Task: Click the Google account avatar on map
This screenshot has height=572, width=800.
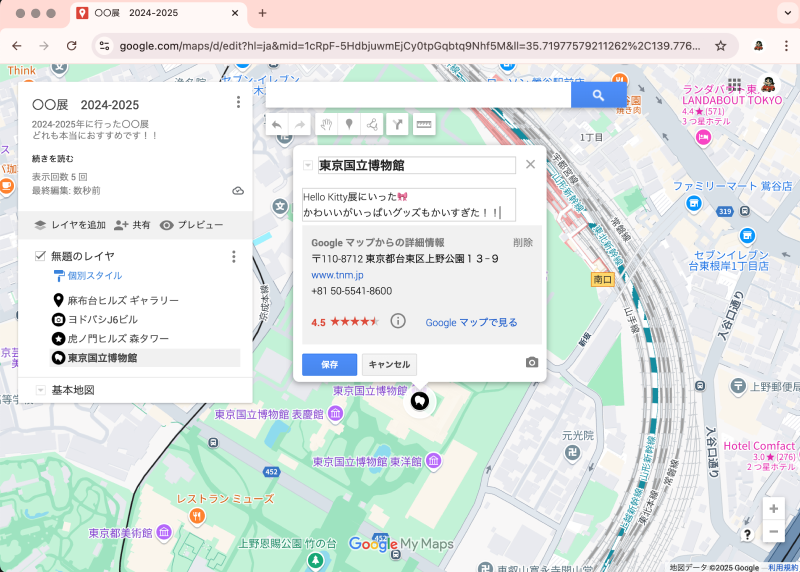Action: pos(767,84)
